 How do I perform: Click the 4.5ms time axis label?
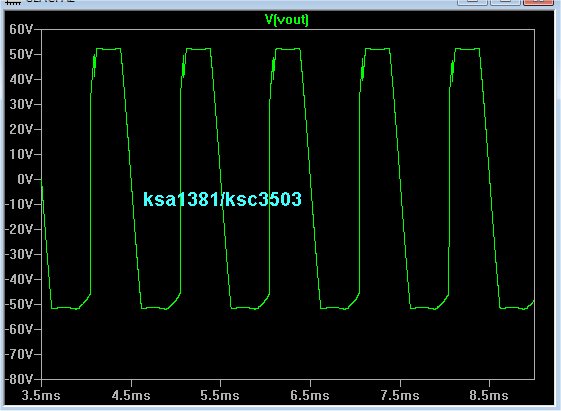point(131,396)
